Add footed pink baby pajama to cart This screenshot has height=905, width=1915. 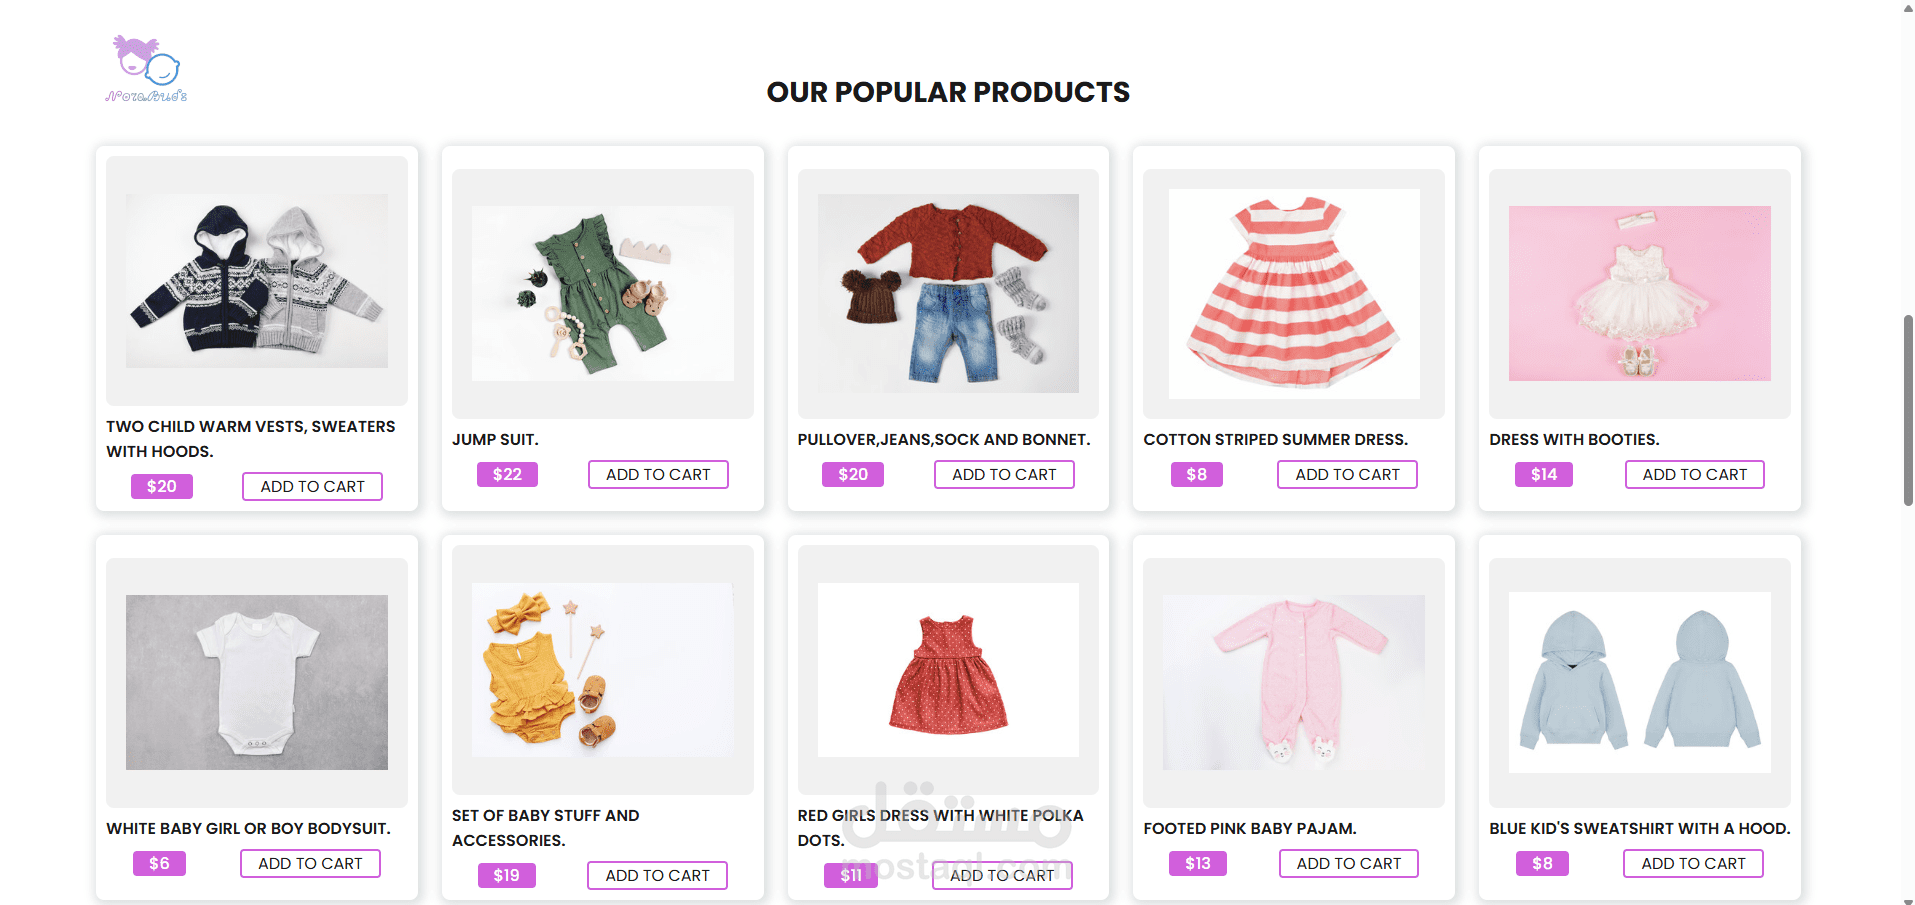tap(1348, 863)
